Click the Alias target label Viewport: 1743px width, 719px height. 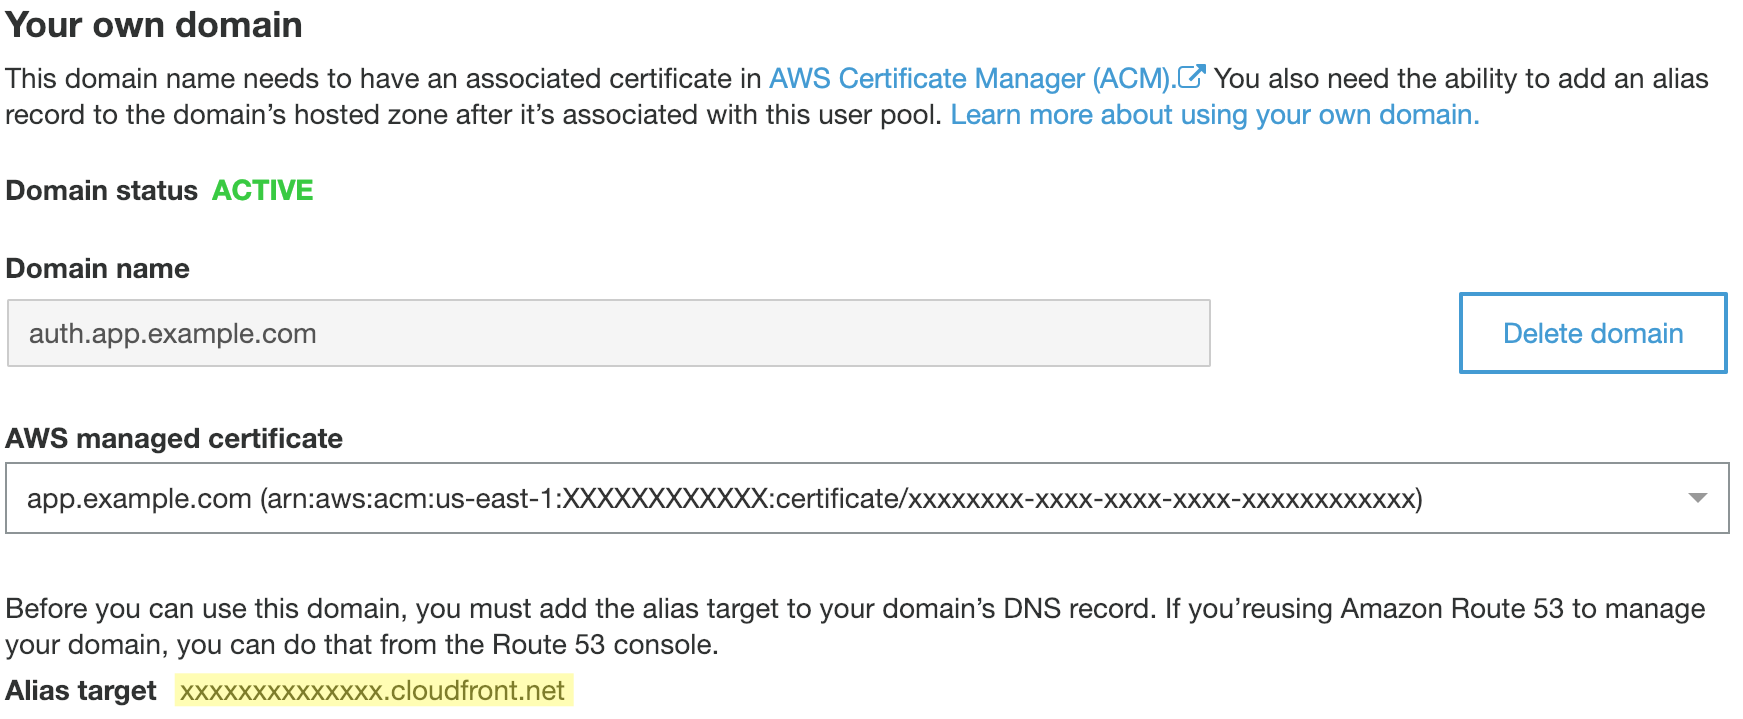81,691
